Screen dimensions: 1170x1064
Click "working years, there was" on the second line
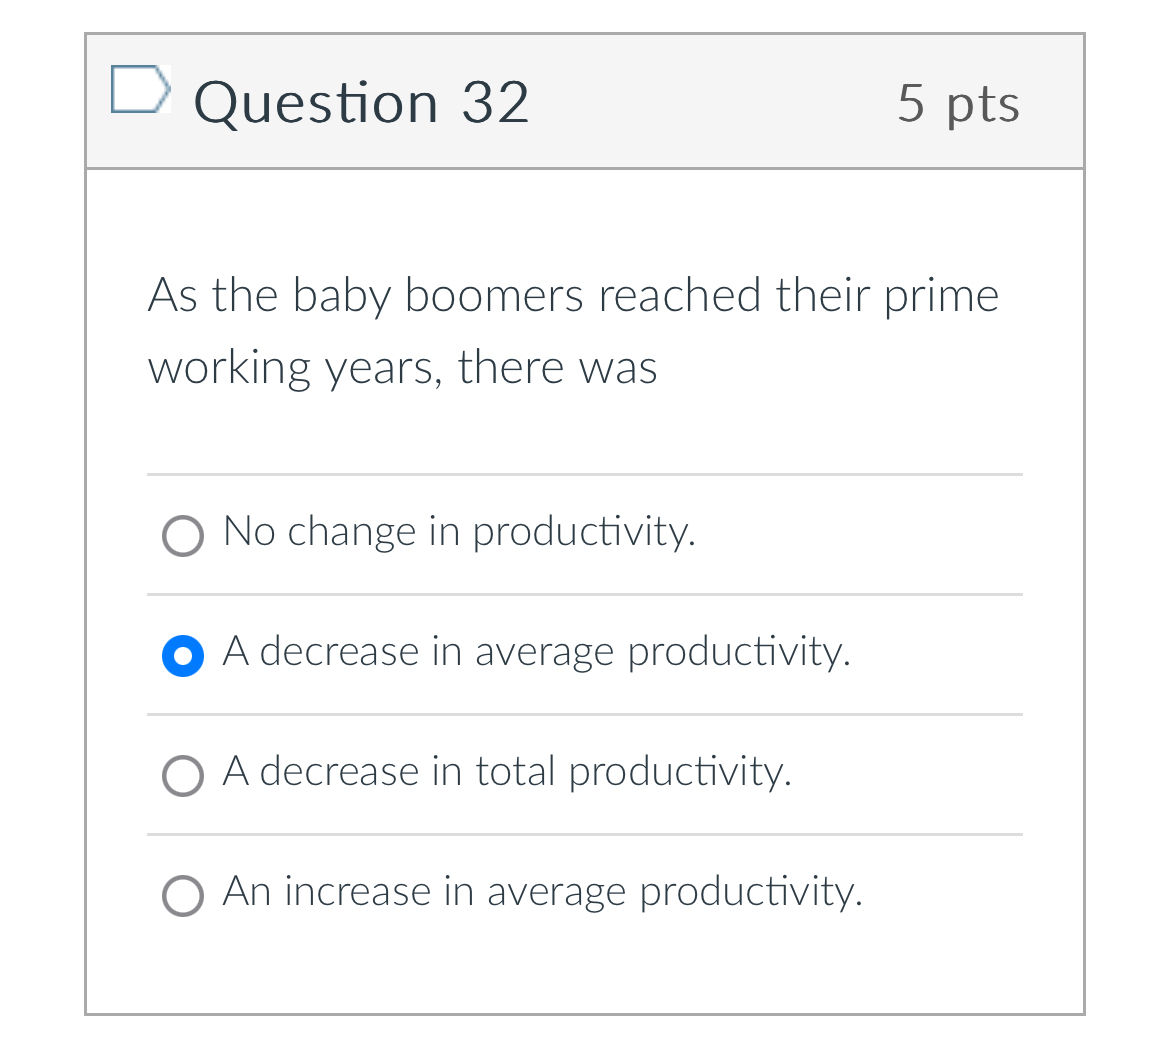pyautogui.click(x=403, y=368)
